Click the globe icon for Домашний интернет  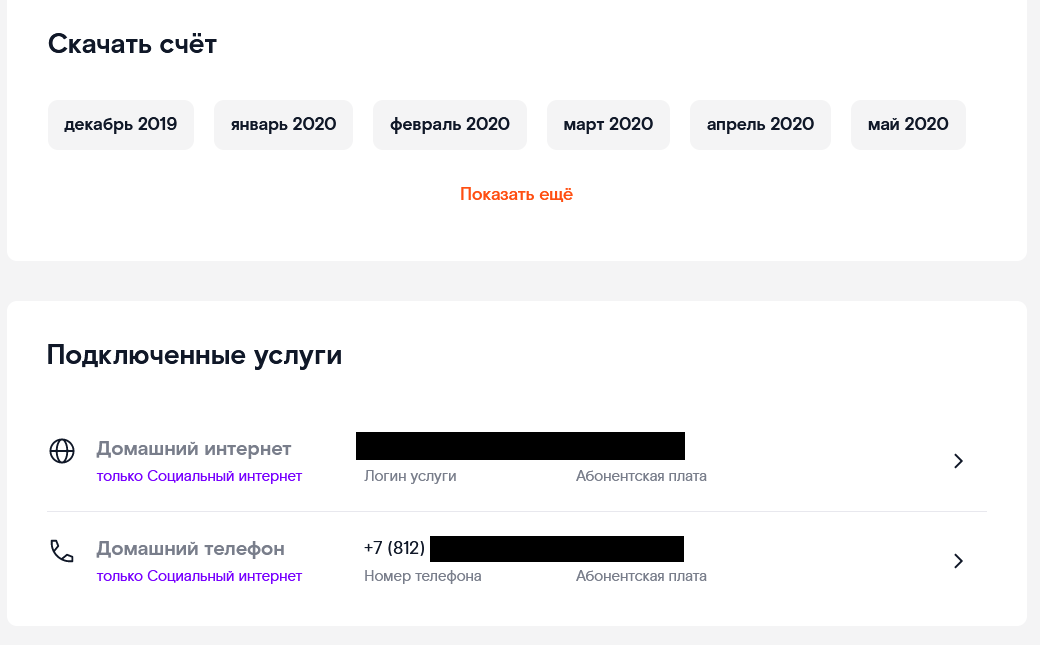click(x=62, y=451)
